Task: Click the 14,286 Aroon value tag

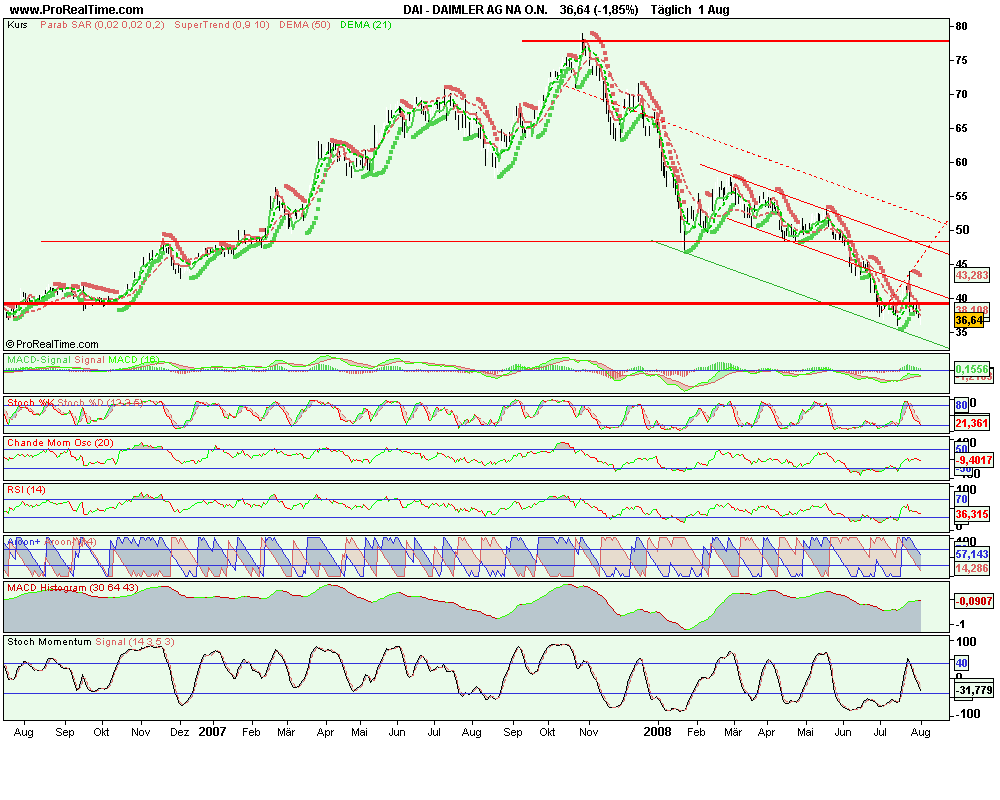Action: 972,568
